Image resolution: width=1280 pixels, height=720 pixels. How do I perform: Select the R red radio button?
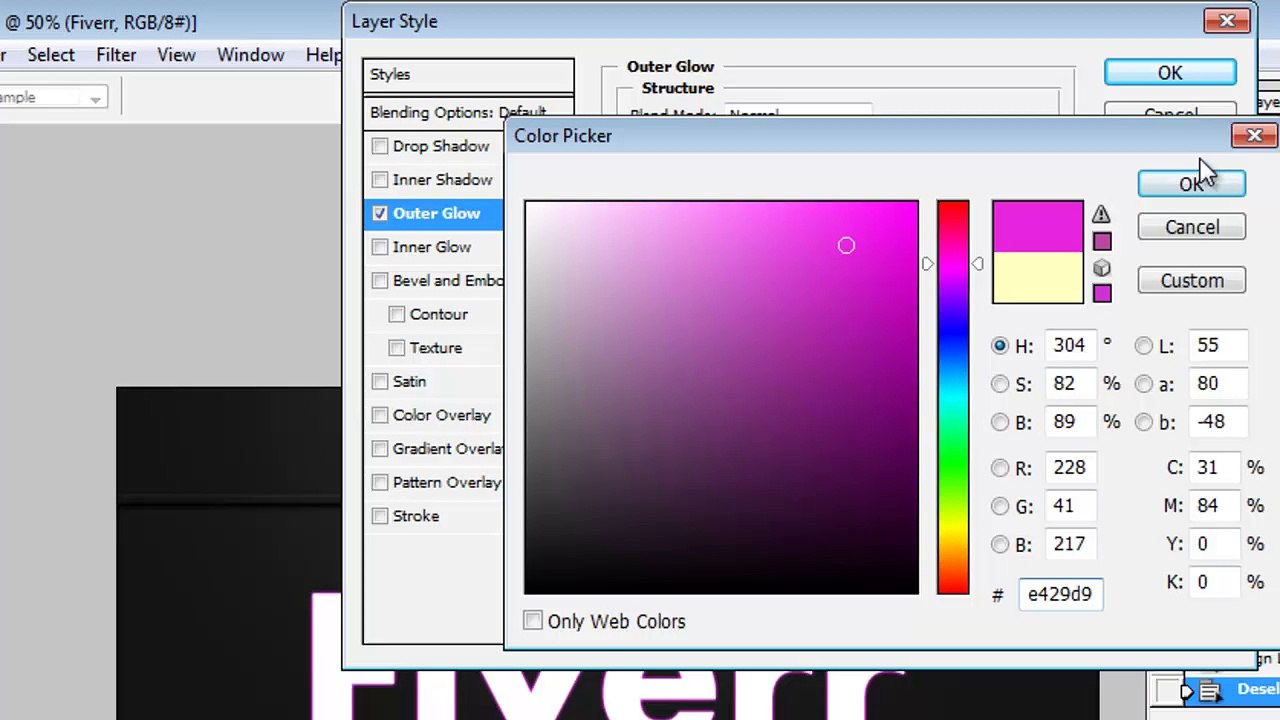coord(1000,468)
